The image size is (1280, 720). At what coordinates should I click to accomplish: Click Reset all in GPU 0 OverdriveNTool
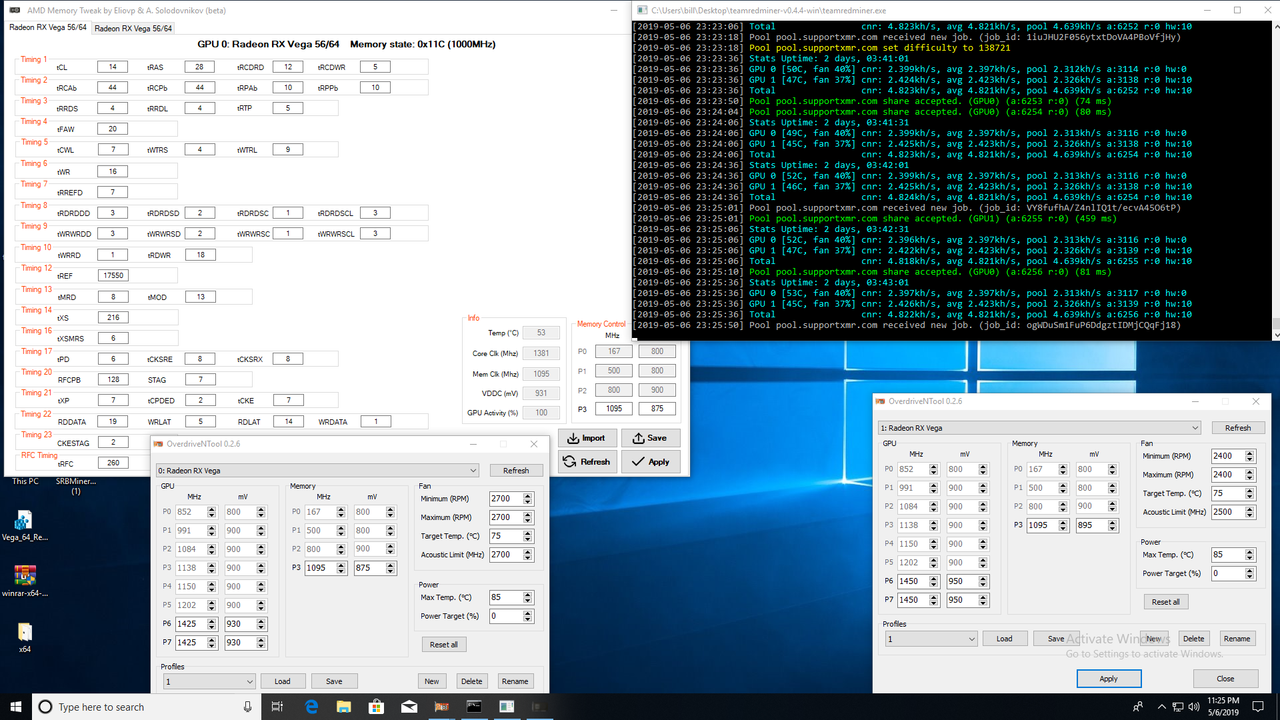coord(443,645)
